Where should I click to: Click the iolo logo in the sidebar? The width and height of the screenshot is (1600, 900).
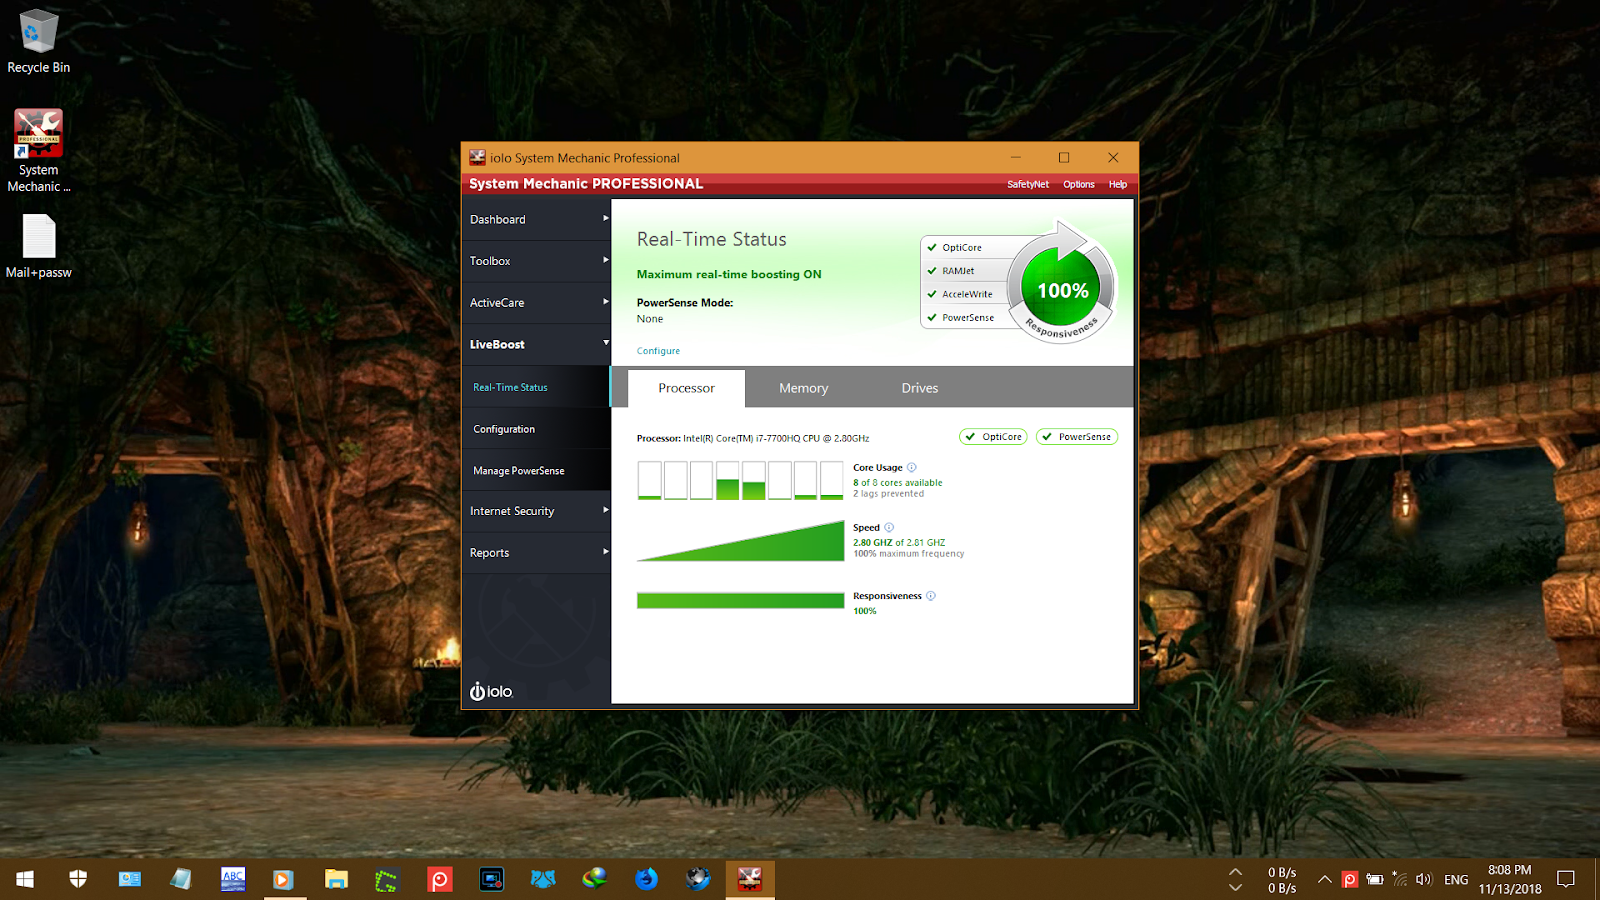coord(491,691)
